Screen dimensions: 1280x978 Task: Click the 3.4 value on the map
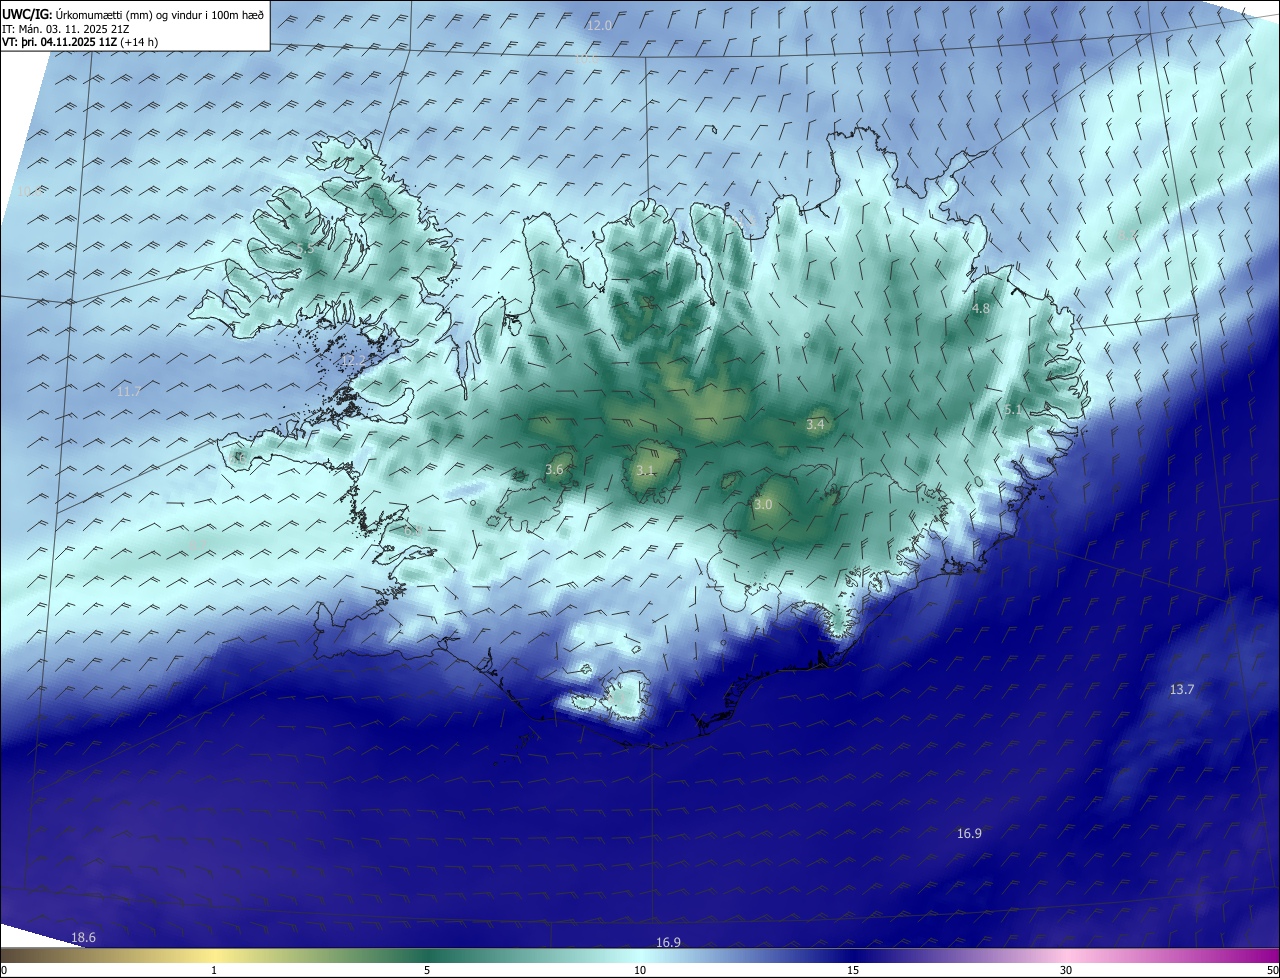point(815,424)
